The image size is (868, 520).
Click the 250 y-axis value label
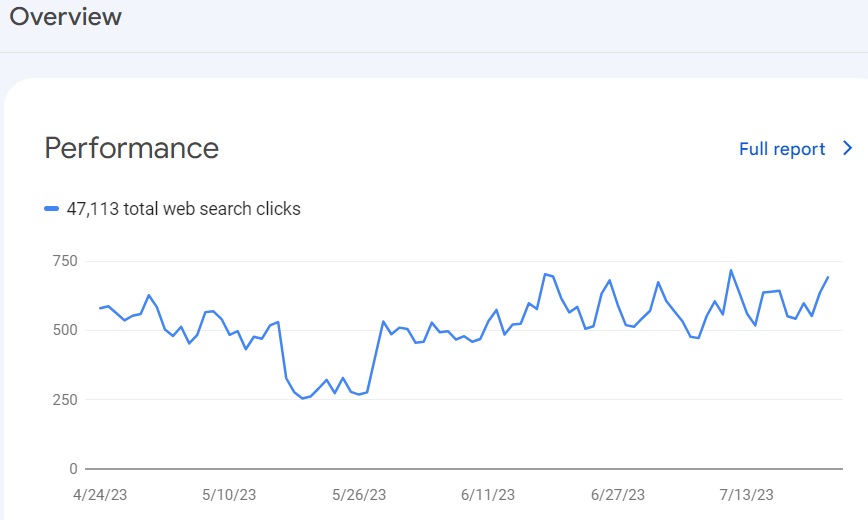tap(65, 399)
